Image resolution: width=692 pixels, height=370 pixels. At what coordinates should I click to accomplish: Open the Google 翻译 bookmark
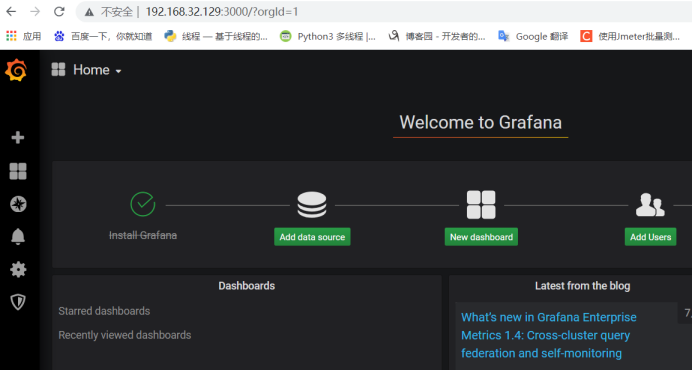(x=533, y=36)
